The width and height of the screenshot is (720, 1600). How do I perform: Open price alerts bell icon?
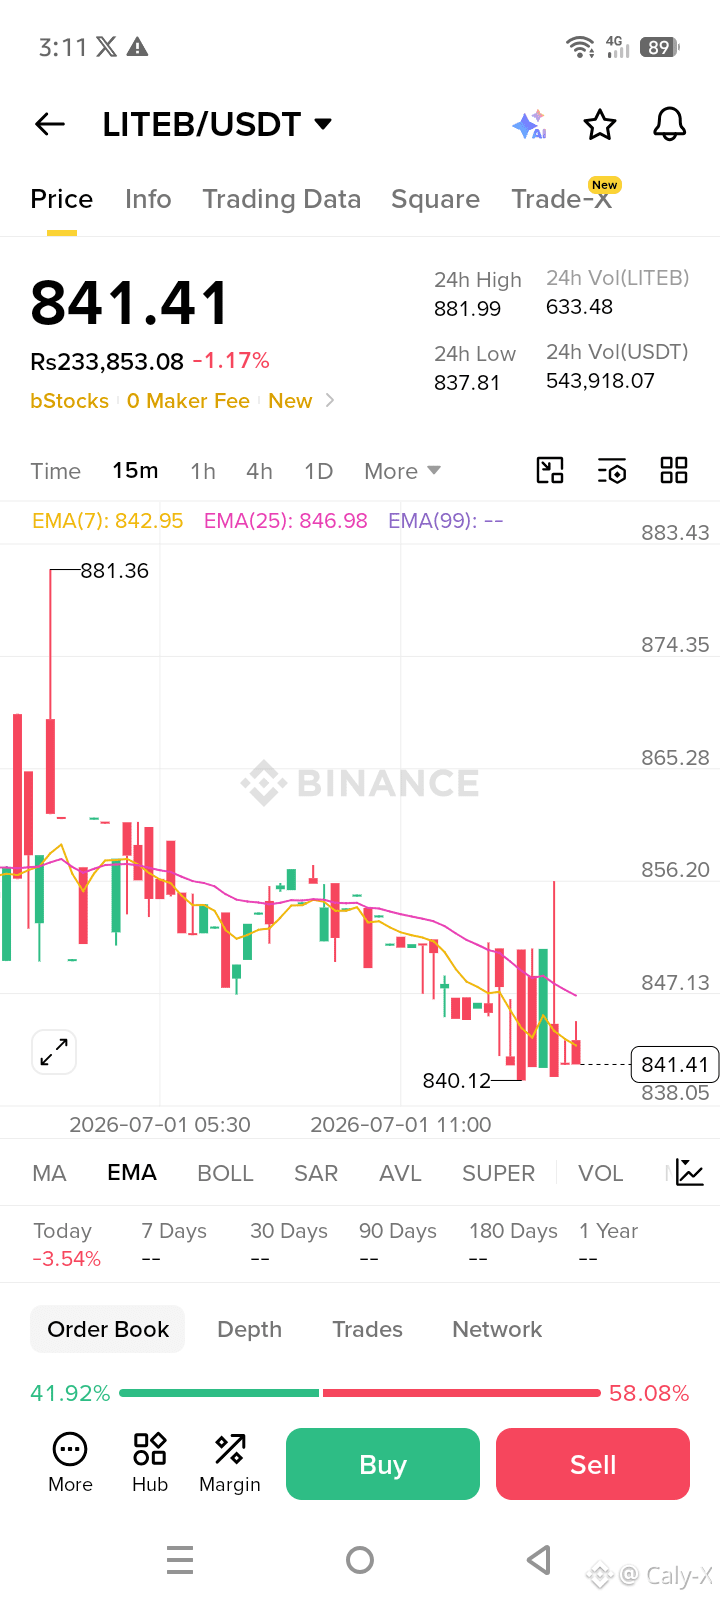(670, 125)
